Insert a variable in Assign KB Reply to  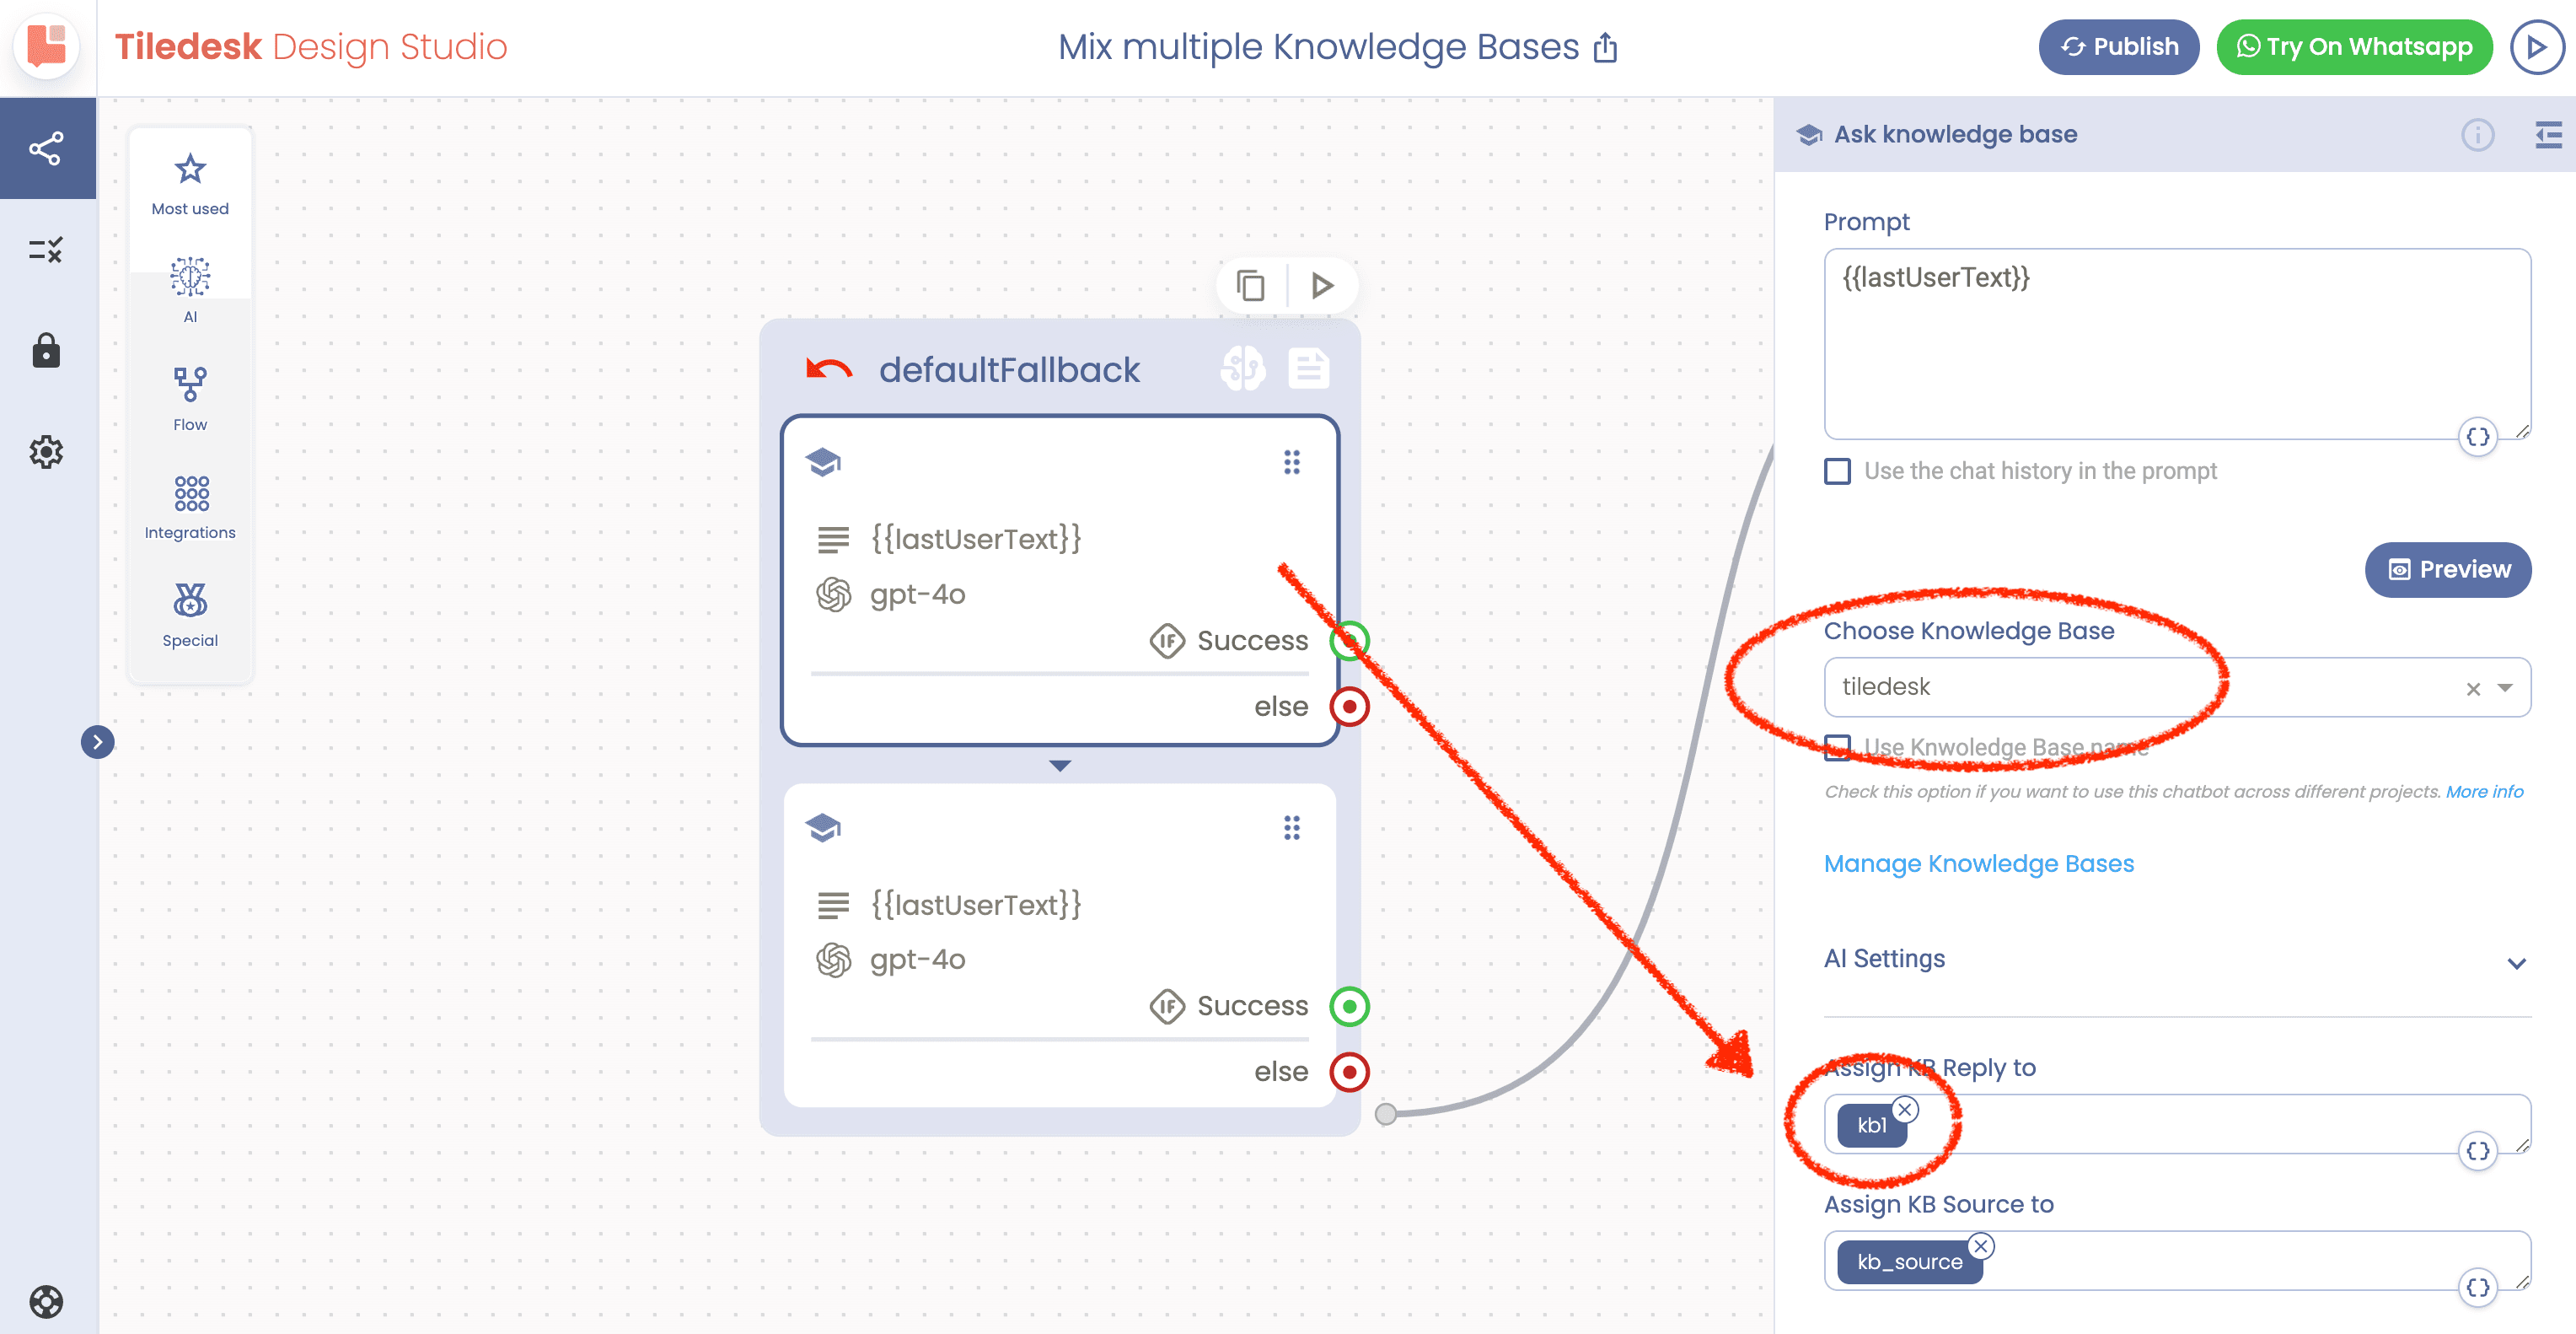pyautogui.click(x=2477, y=1152)
